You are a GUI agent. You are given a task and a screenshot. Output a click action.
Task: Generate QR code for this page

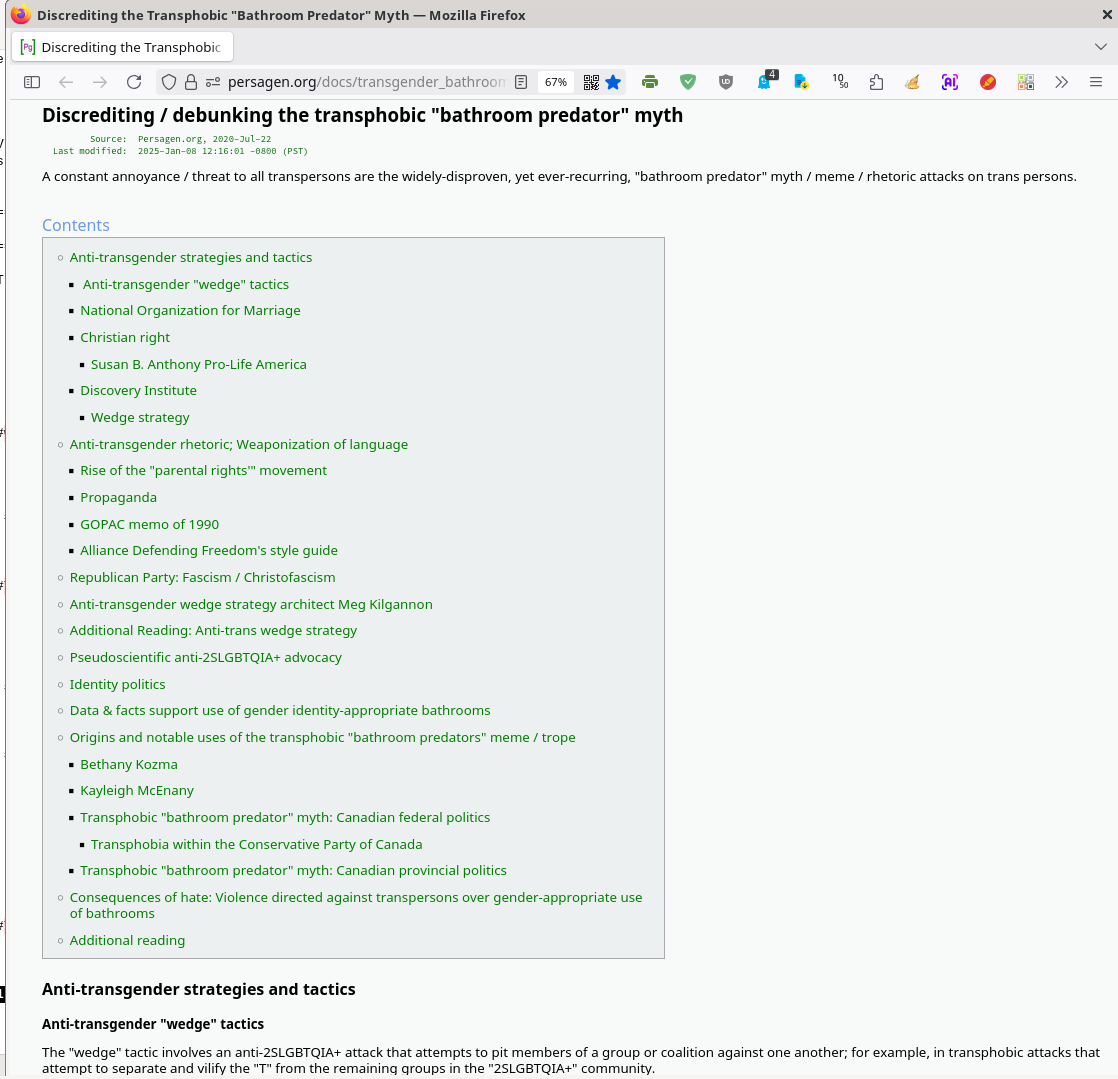point(591,82)
